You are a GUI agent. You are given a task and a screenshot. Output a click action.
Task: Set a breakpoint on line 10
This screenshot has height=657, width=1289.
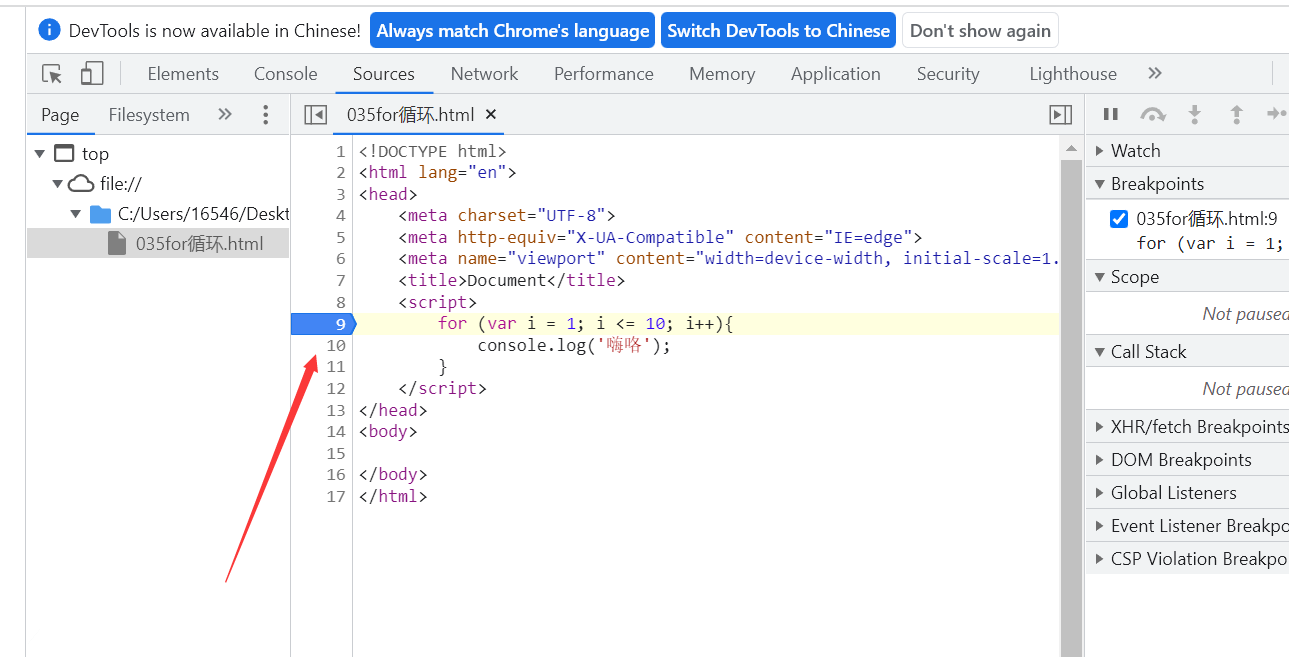coord(335,345)
